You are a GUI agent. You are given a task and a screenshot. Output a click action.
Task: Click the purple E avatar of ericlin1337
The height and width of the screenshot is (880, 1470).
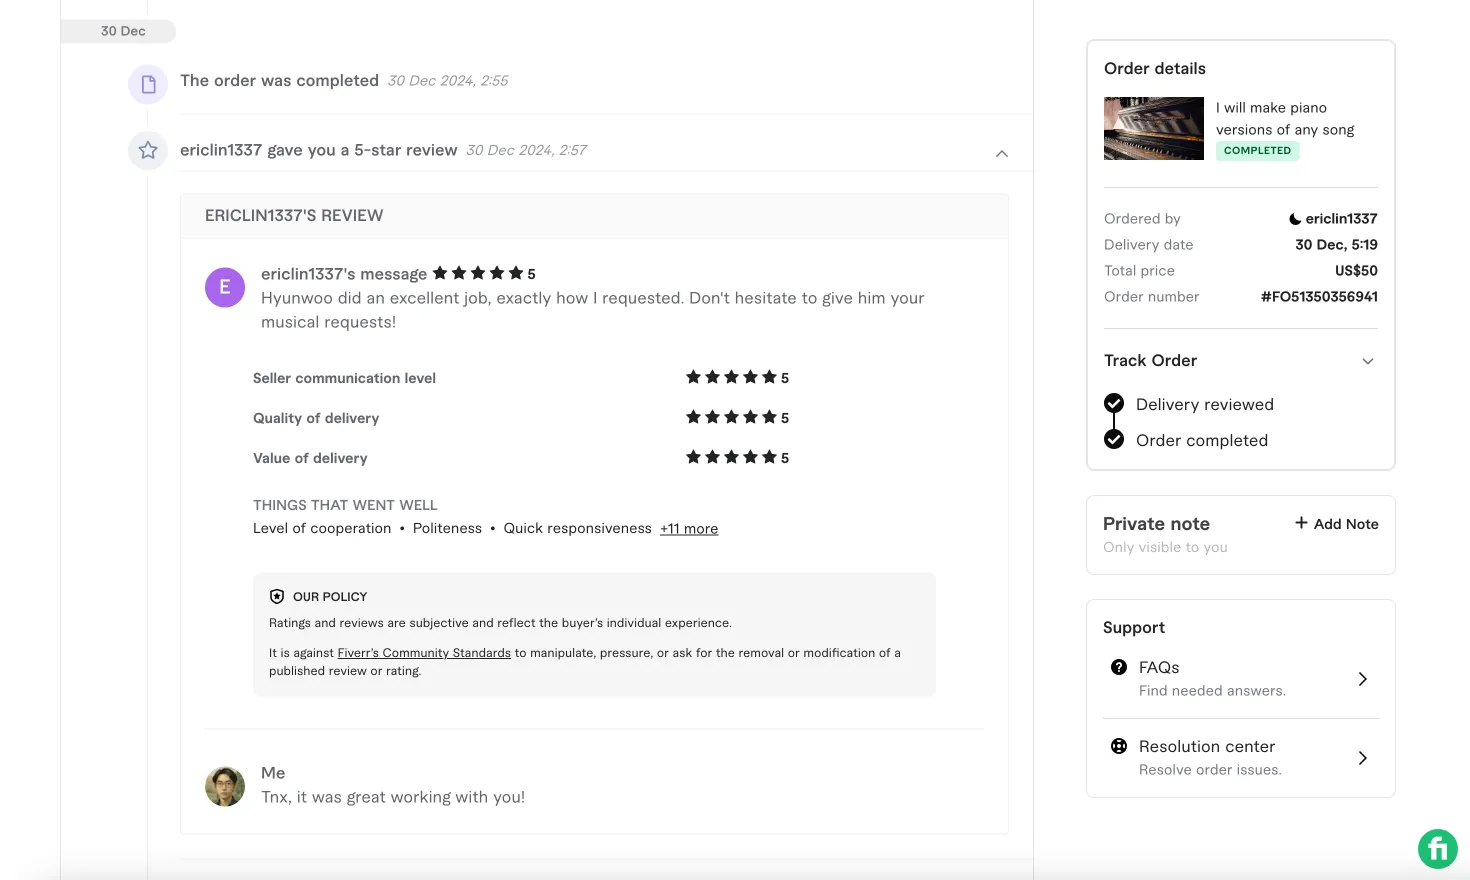point(225,287)
